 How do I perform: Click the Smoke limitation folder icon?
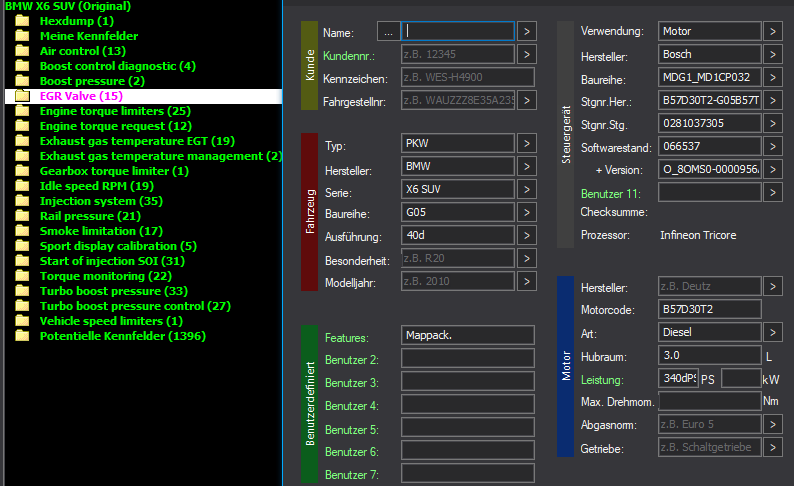click(22, 231)
